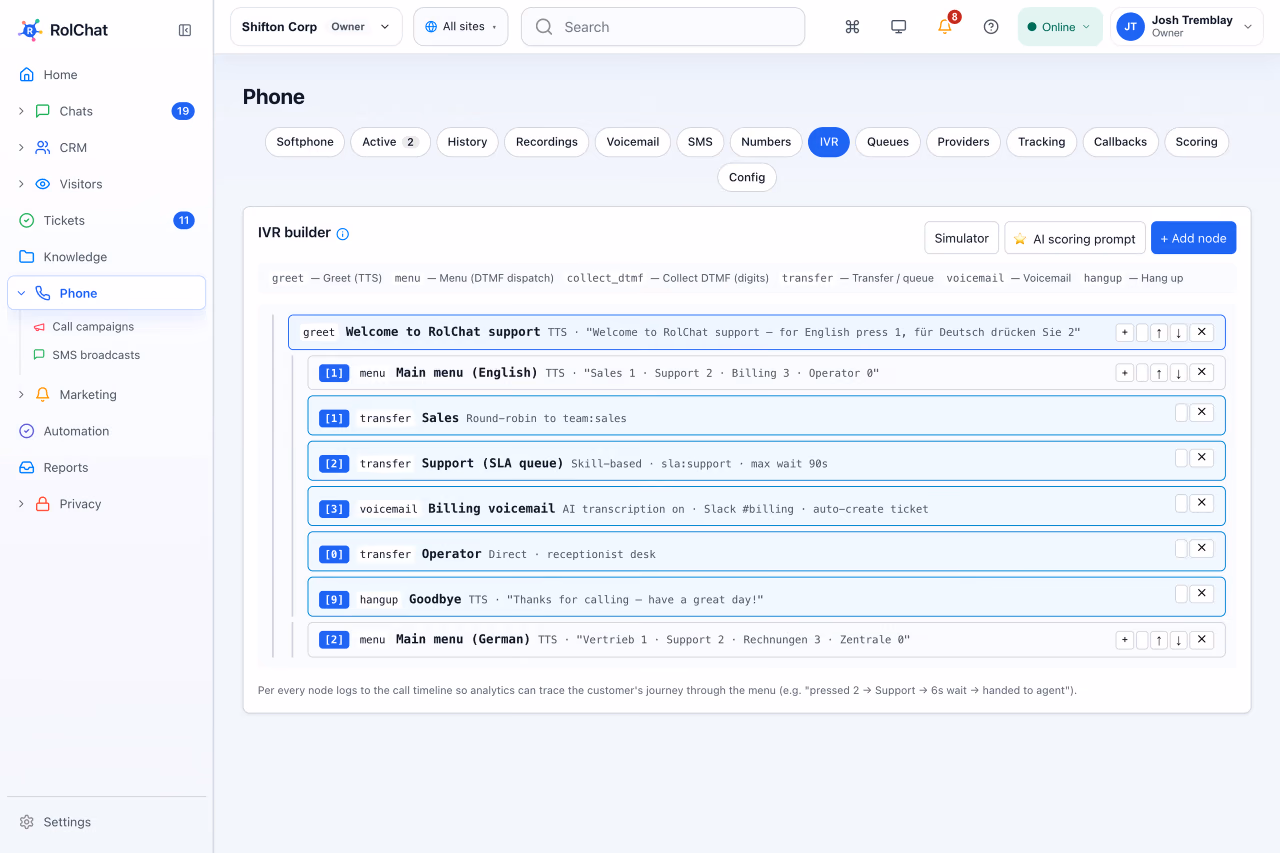Delete the Welcome to RolChat support node
1280x853 pixels.
(x=1202, y=332)
